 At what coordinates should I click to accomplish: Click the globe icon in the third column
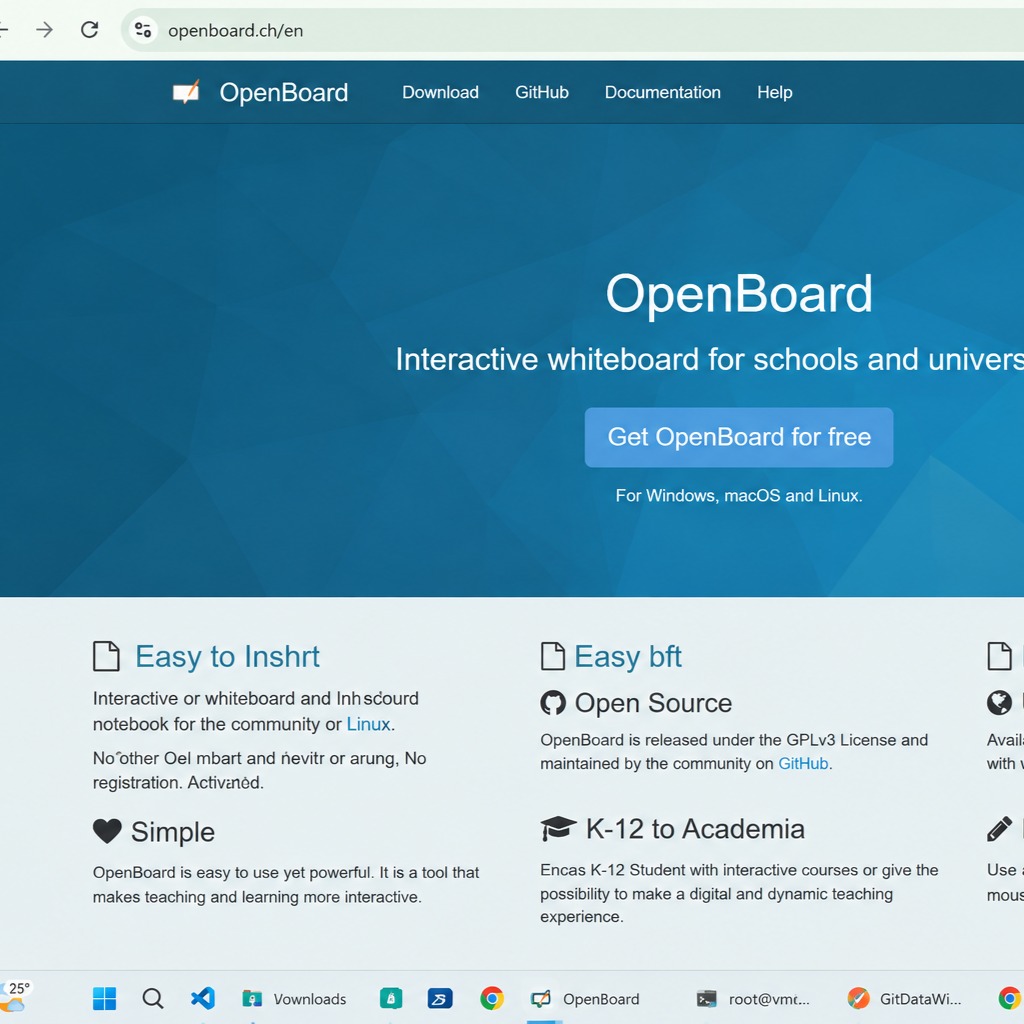999,703
